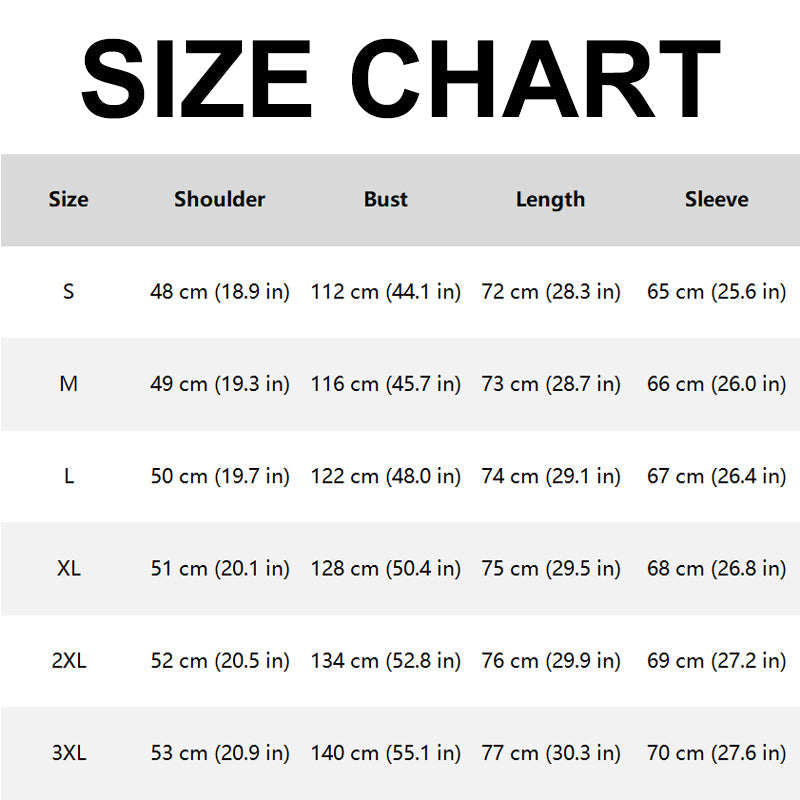Image resolution: width=800 pixels, height=800 pixels.
Task: Click the 70 cm sleeve measurement
Action: coord(716,753)
